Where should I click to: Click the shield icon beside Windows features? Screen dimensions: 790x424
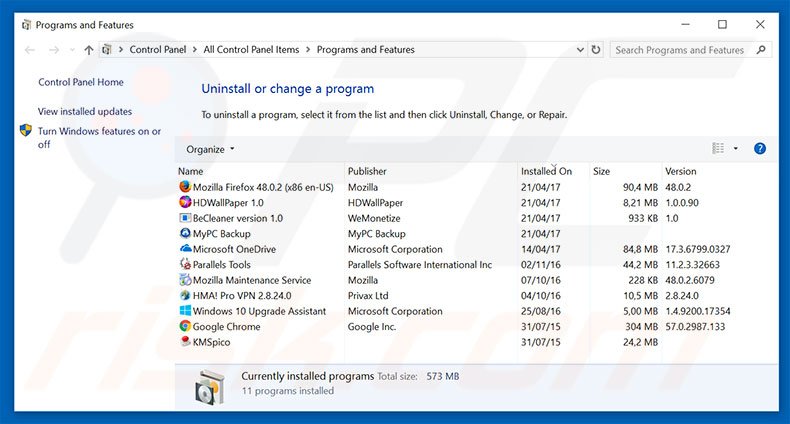tap(26, 131)
